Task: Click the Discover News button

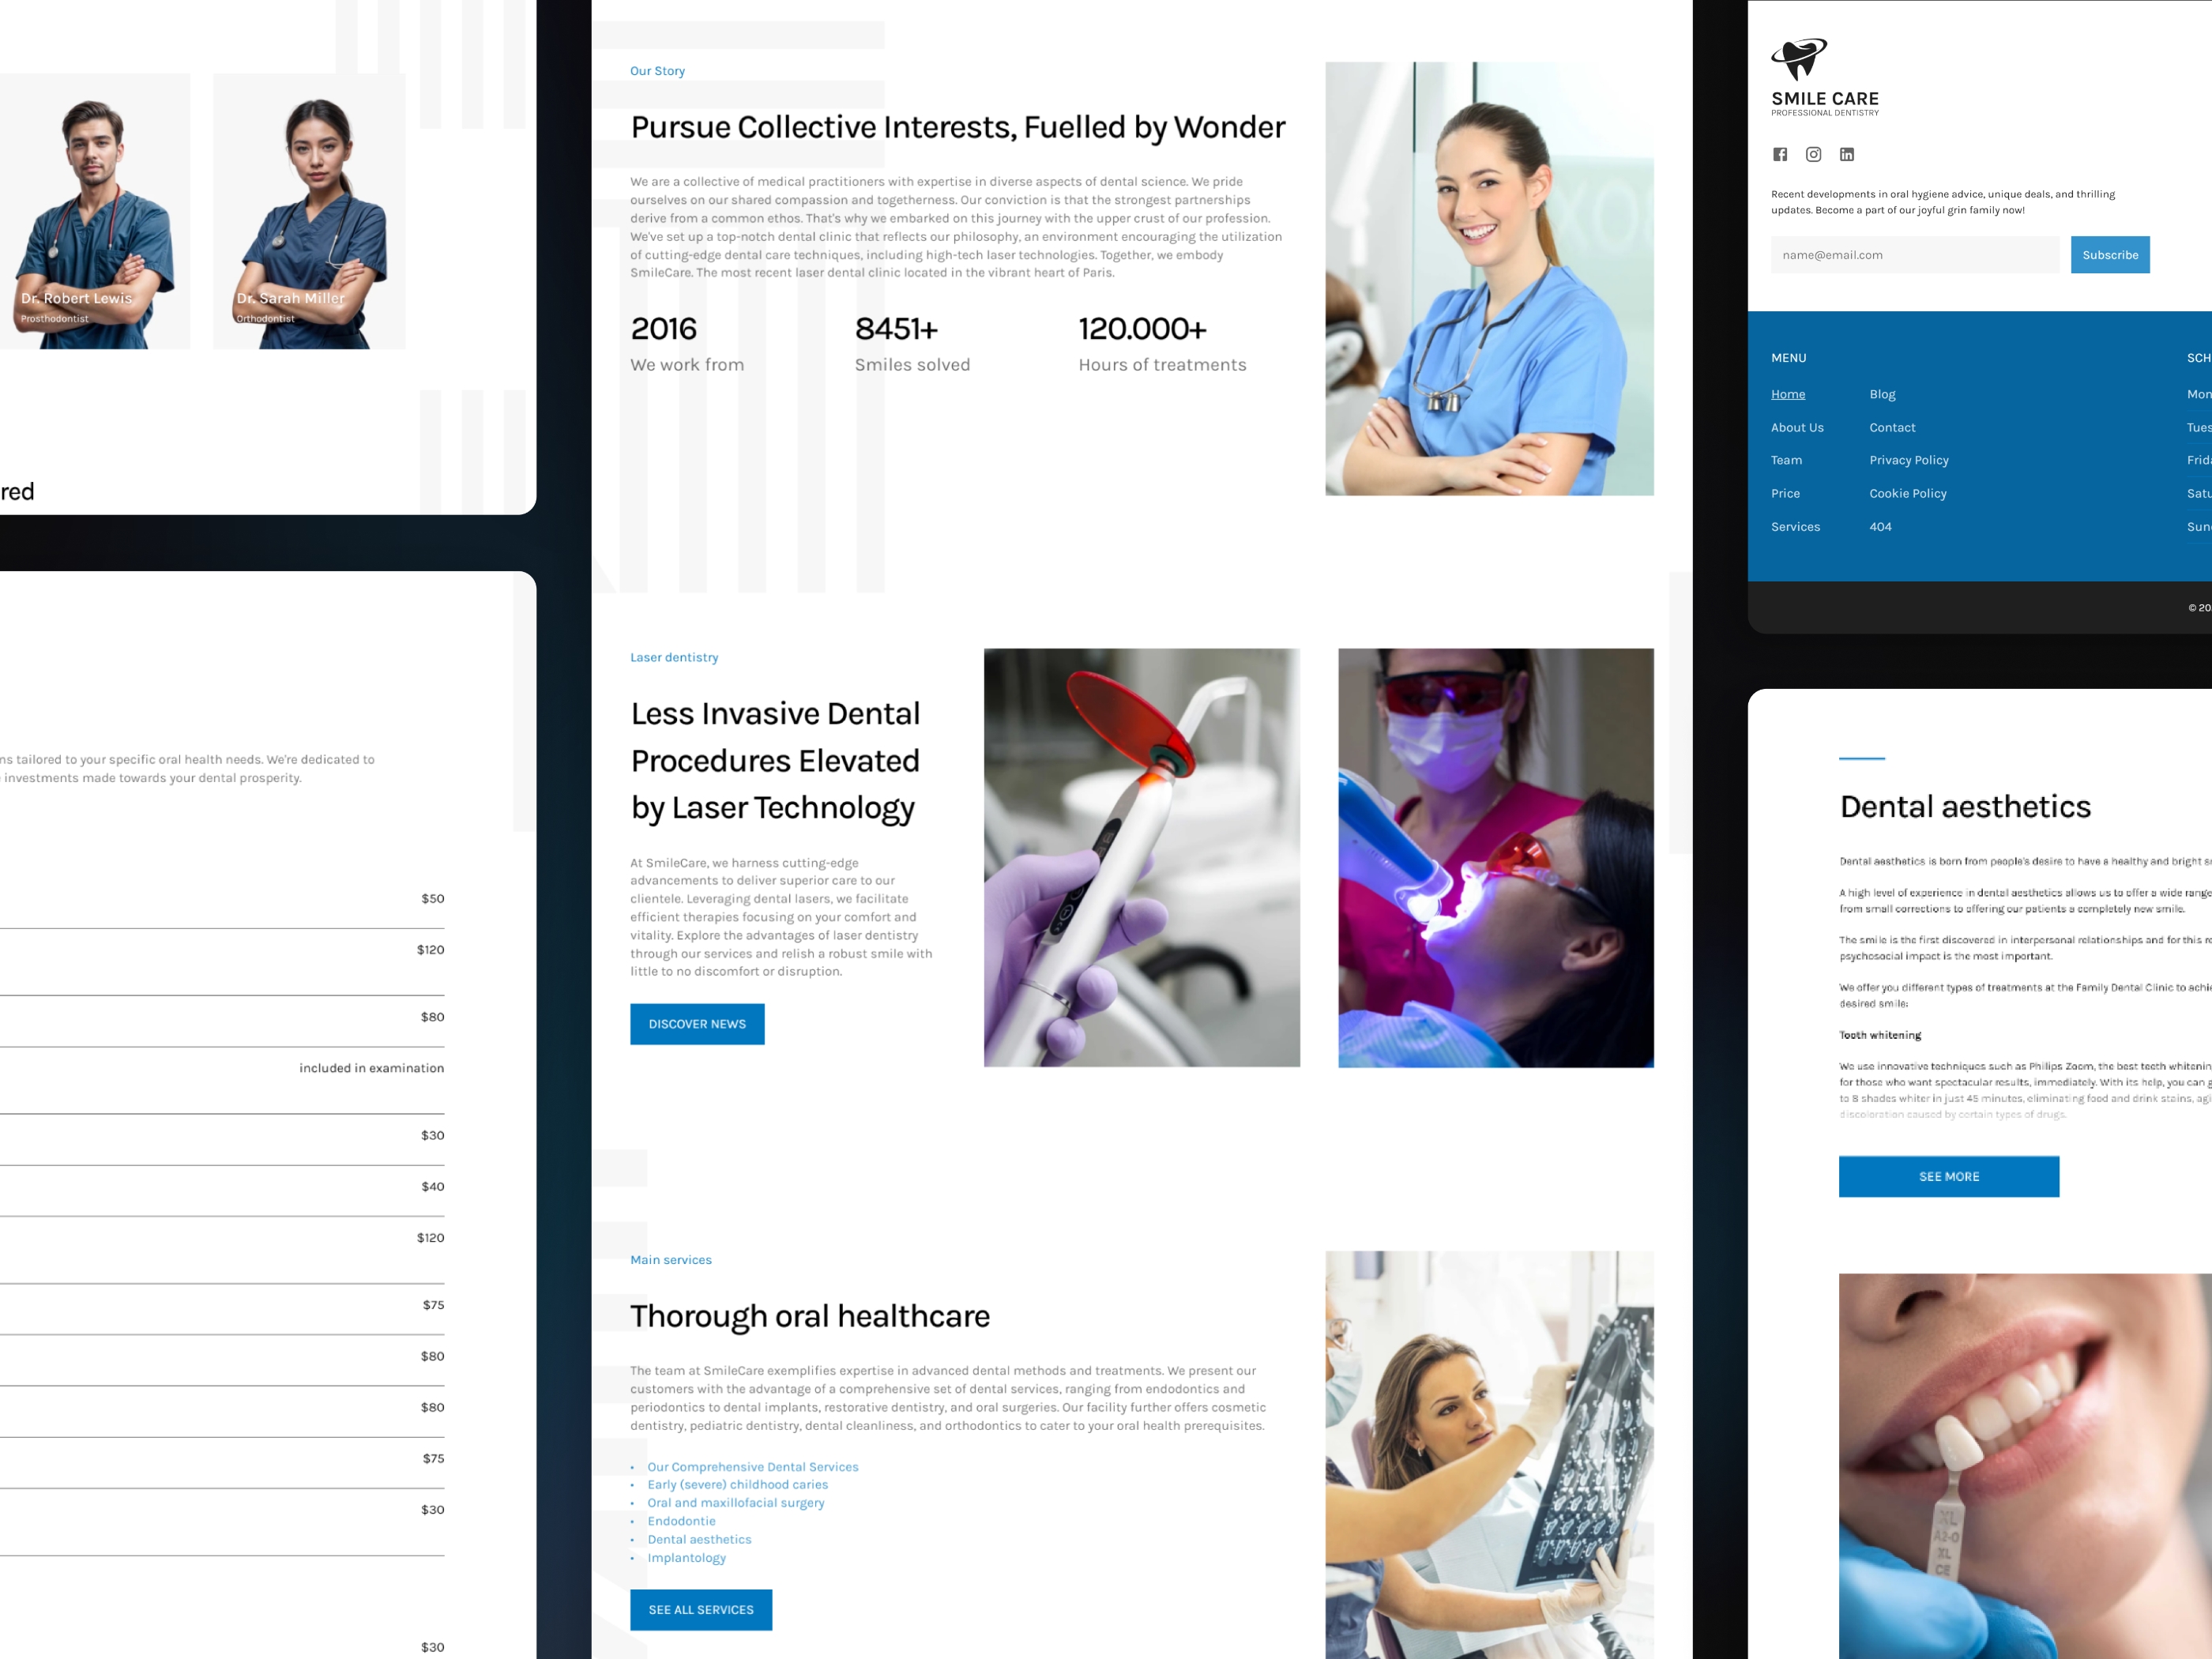Action: pos(697,1025)
